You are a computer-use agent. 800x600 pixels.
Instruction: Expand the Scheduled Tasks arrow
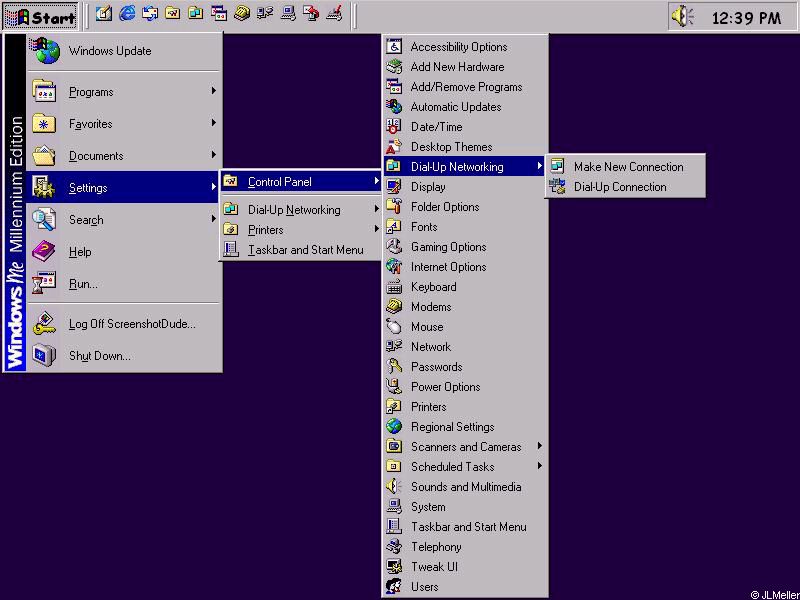tap(540, 466)
